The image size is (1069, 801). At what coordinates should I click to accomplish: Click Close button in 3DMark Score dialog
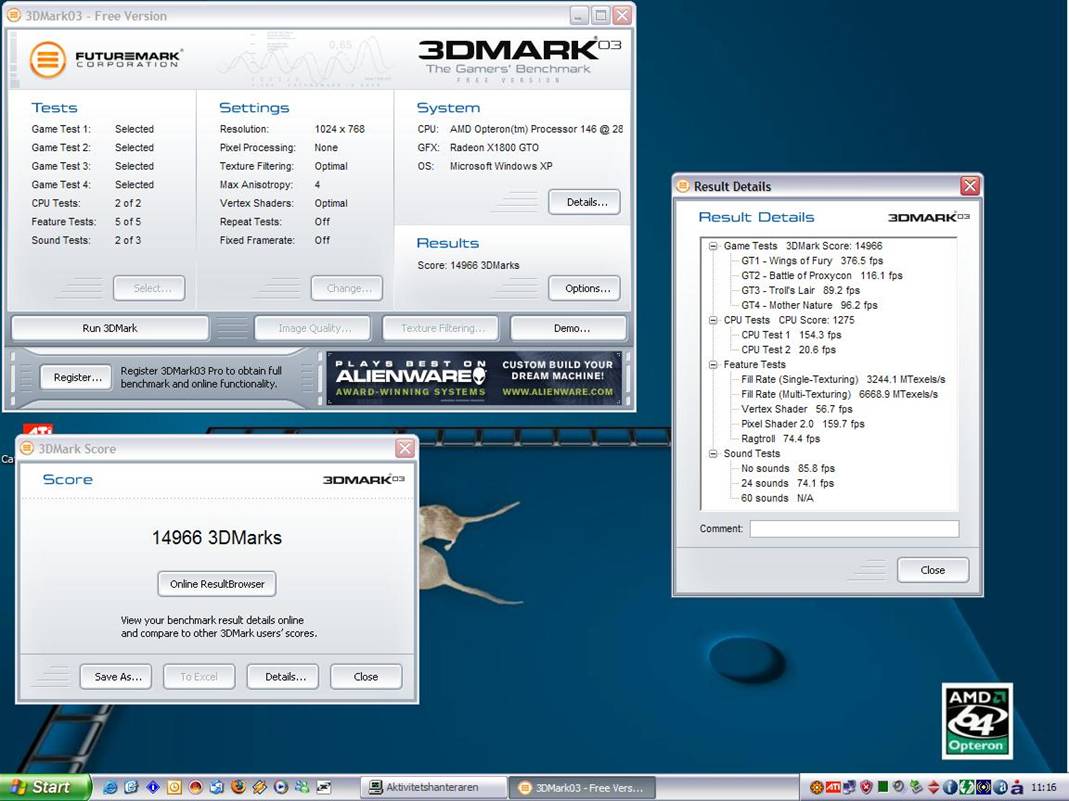click(x=366, y=676)
